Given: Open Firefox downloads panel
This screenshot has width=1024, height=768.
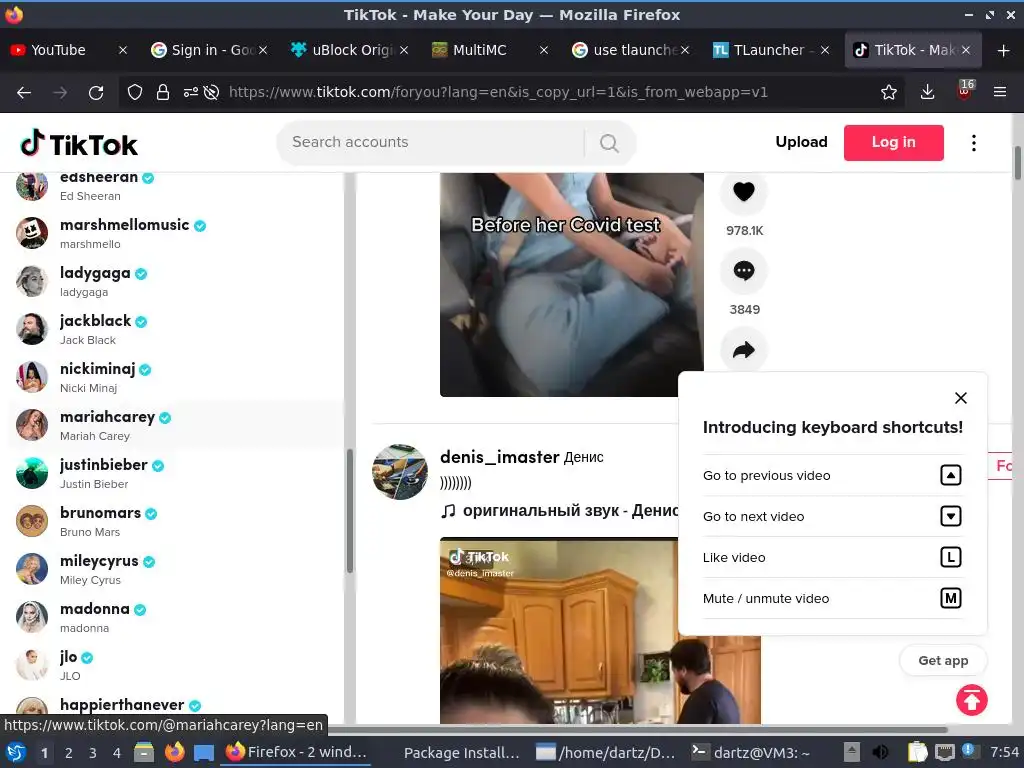Looking at the screenshot, I should 927,93.
